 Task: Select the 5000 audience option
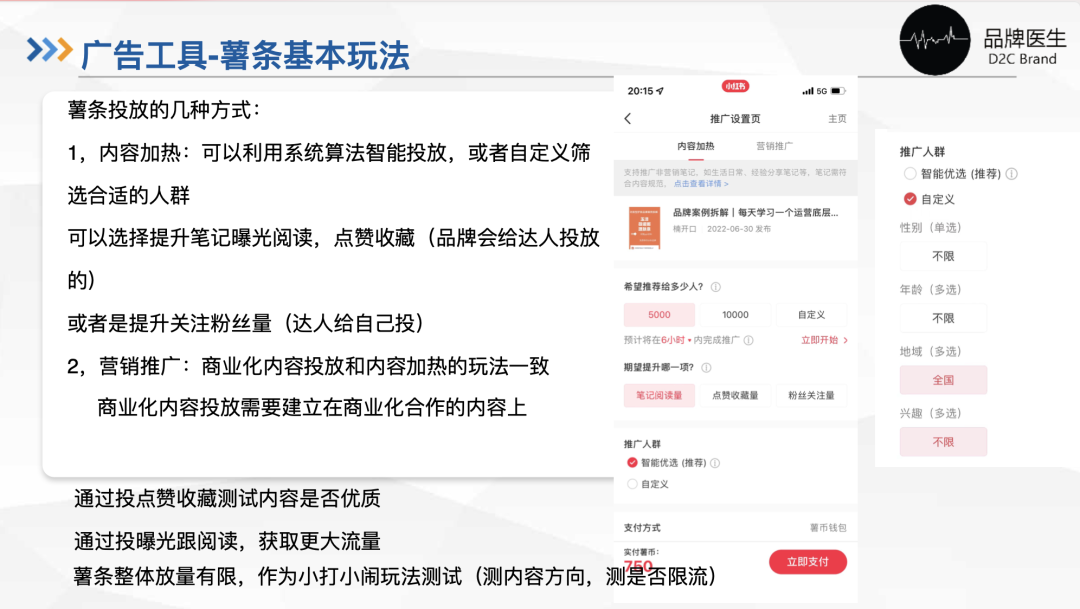point(659,315)
